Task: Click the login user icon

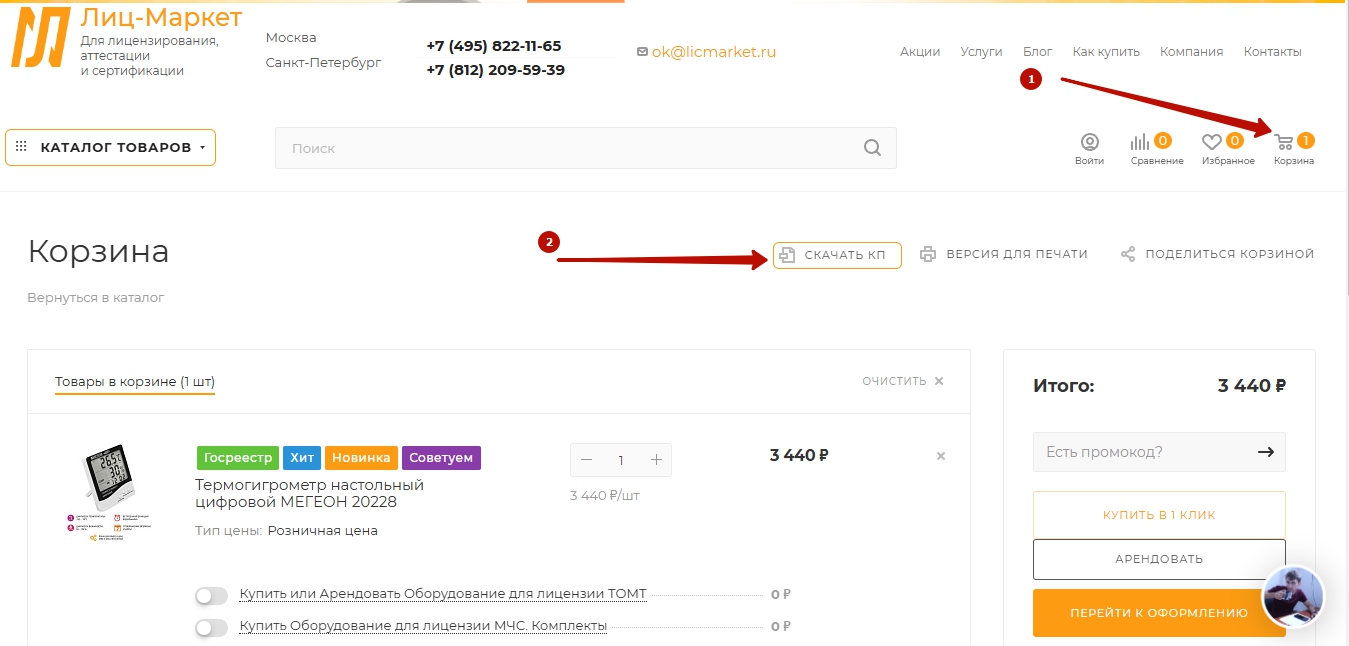Action: point(1089,142)
